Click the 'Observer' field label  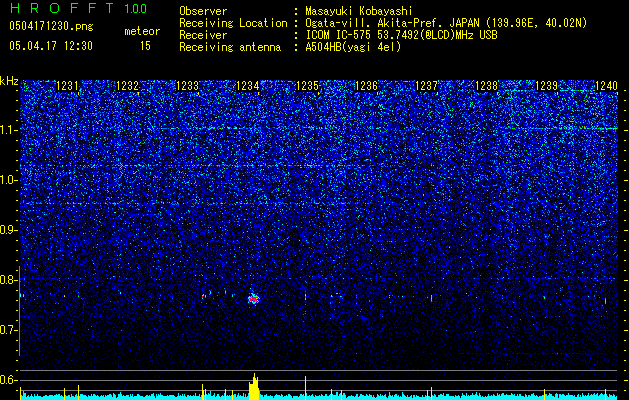pyautogui.click(x=203, y=11)
